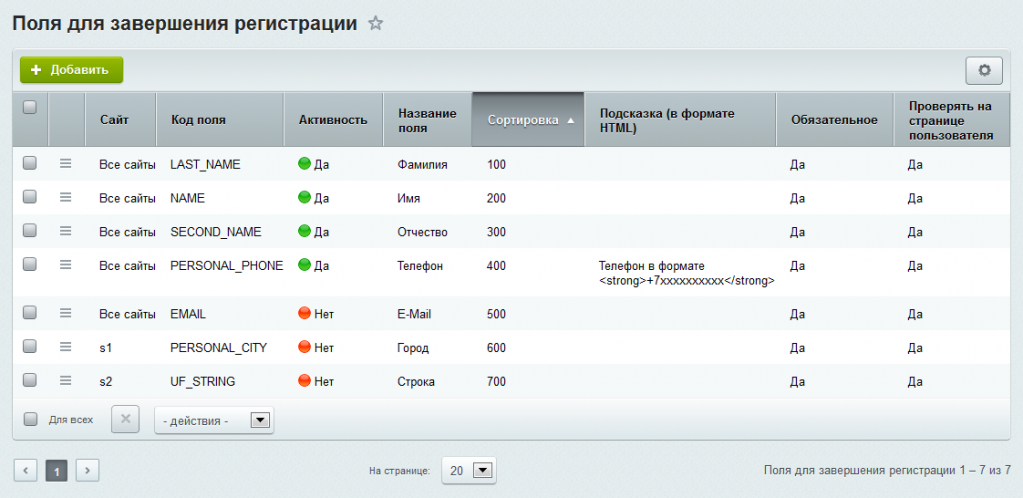The image size is (1023, 498).
Task: Open row menu for PERSONAL_PHONE
Action: [x=65, y=265]
